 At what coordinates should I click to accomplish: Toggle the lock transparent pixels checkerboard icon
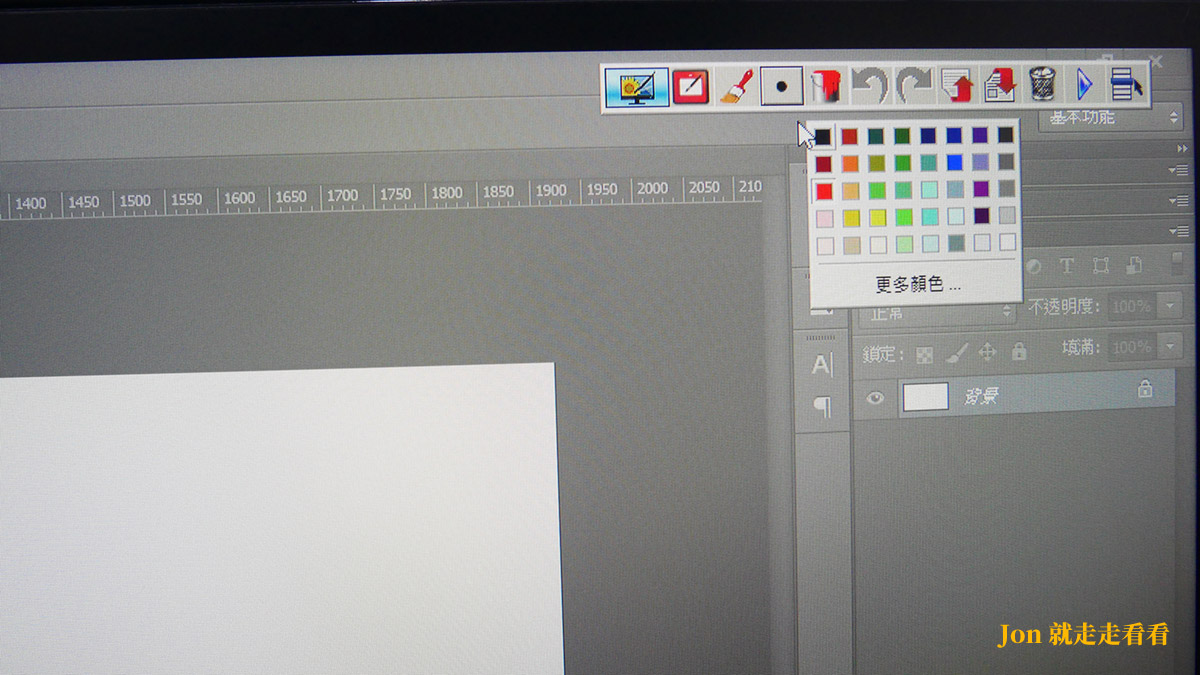925,354
